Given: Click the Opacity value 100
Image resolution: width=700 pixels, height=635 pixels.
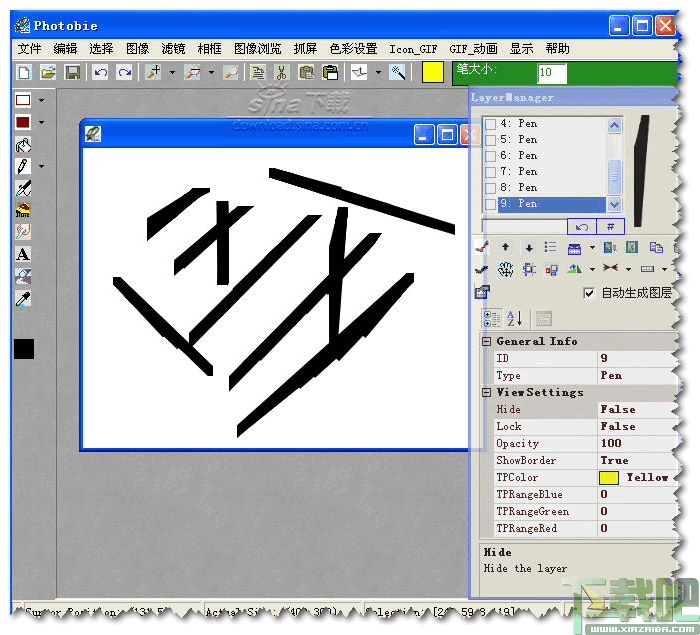Looking at the screenshot, I should [611, 443].
